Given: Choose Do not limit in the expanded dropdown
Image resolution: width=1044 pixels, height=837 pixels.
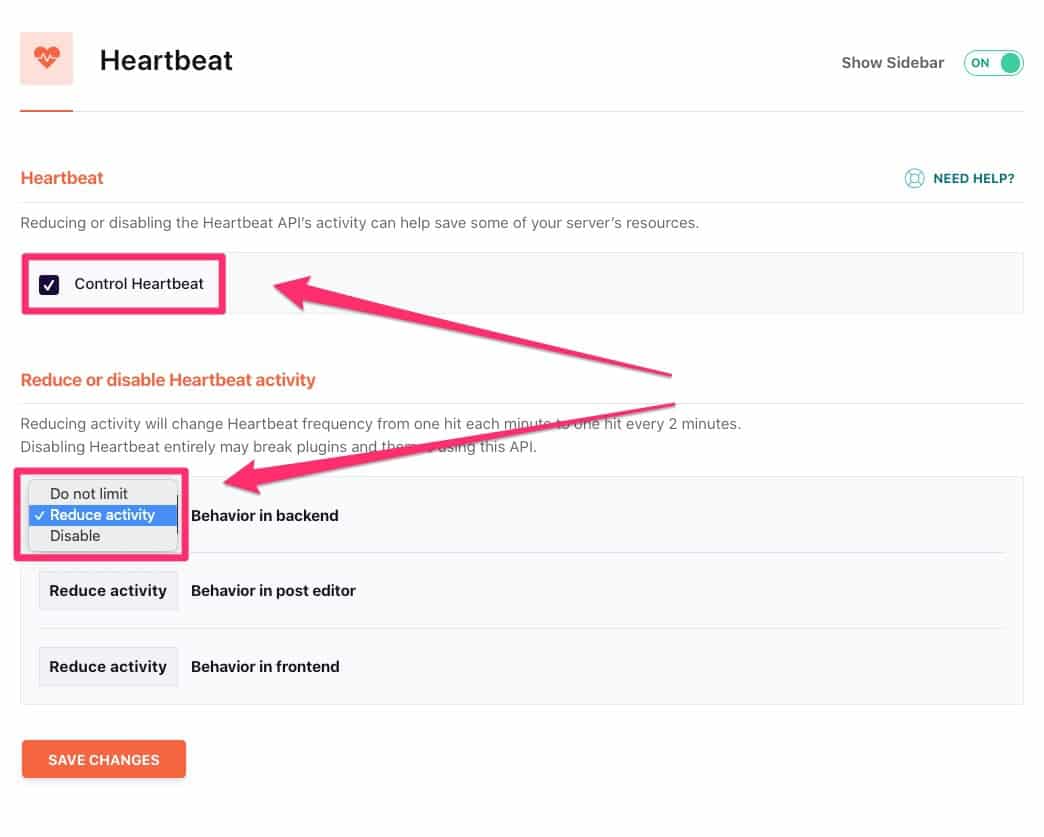Looking at the screenshot, I should pos(89,493).
